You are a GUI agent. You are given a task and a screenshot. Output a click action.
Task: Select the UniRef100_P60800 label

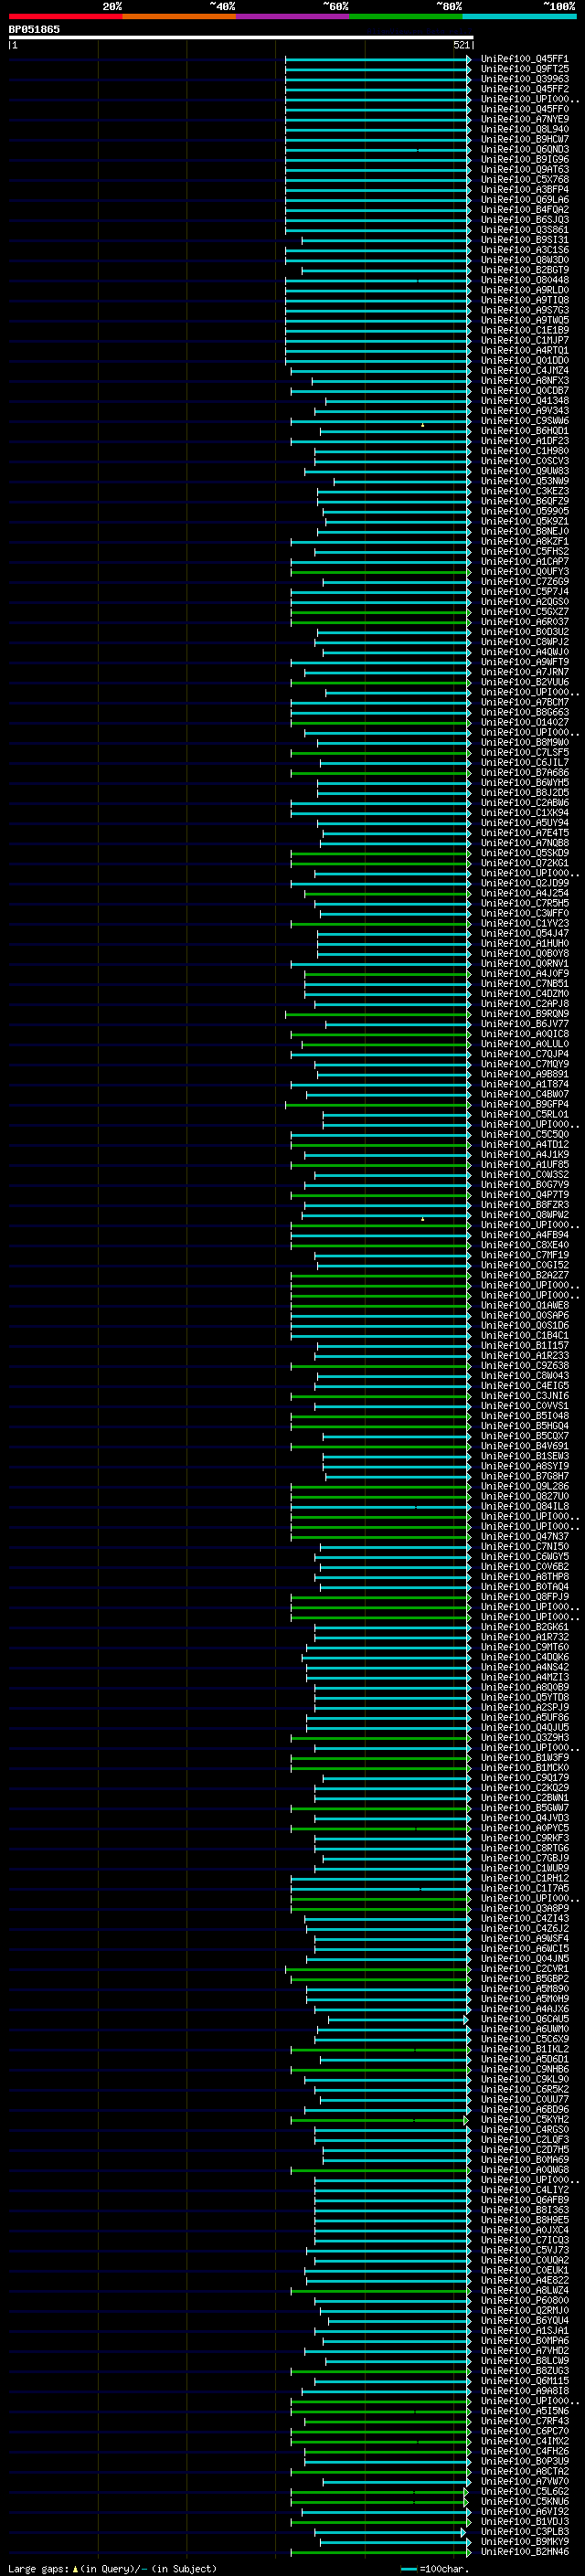click(524, 2300)
